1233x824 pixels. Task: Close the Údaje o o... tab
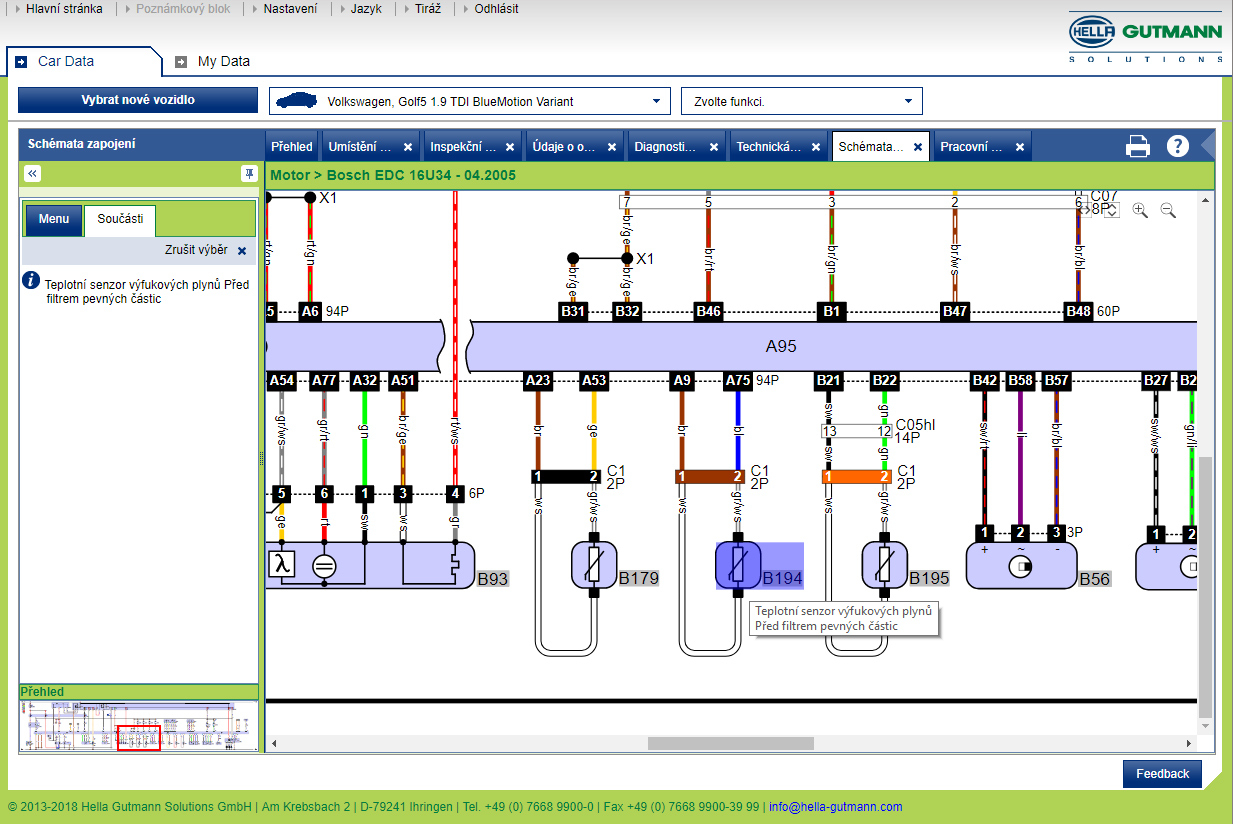pos(612,147)
